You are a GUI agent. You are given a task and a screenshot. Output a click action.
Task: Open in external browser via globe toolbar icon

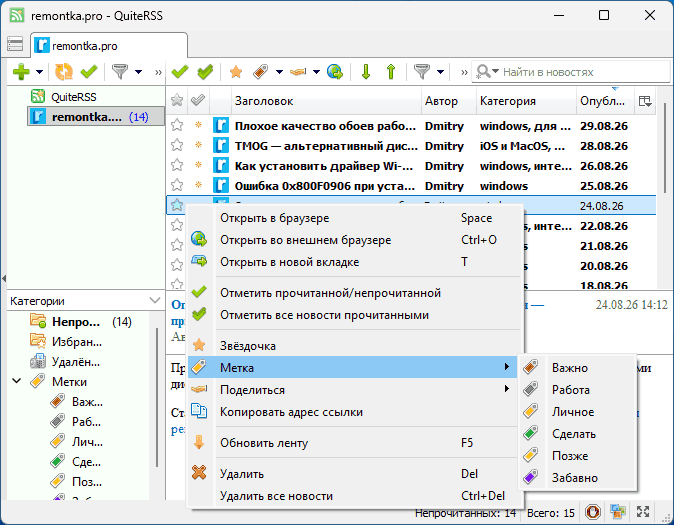click(x=335, y=72)
